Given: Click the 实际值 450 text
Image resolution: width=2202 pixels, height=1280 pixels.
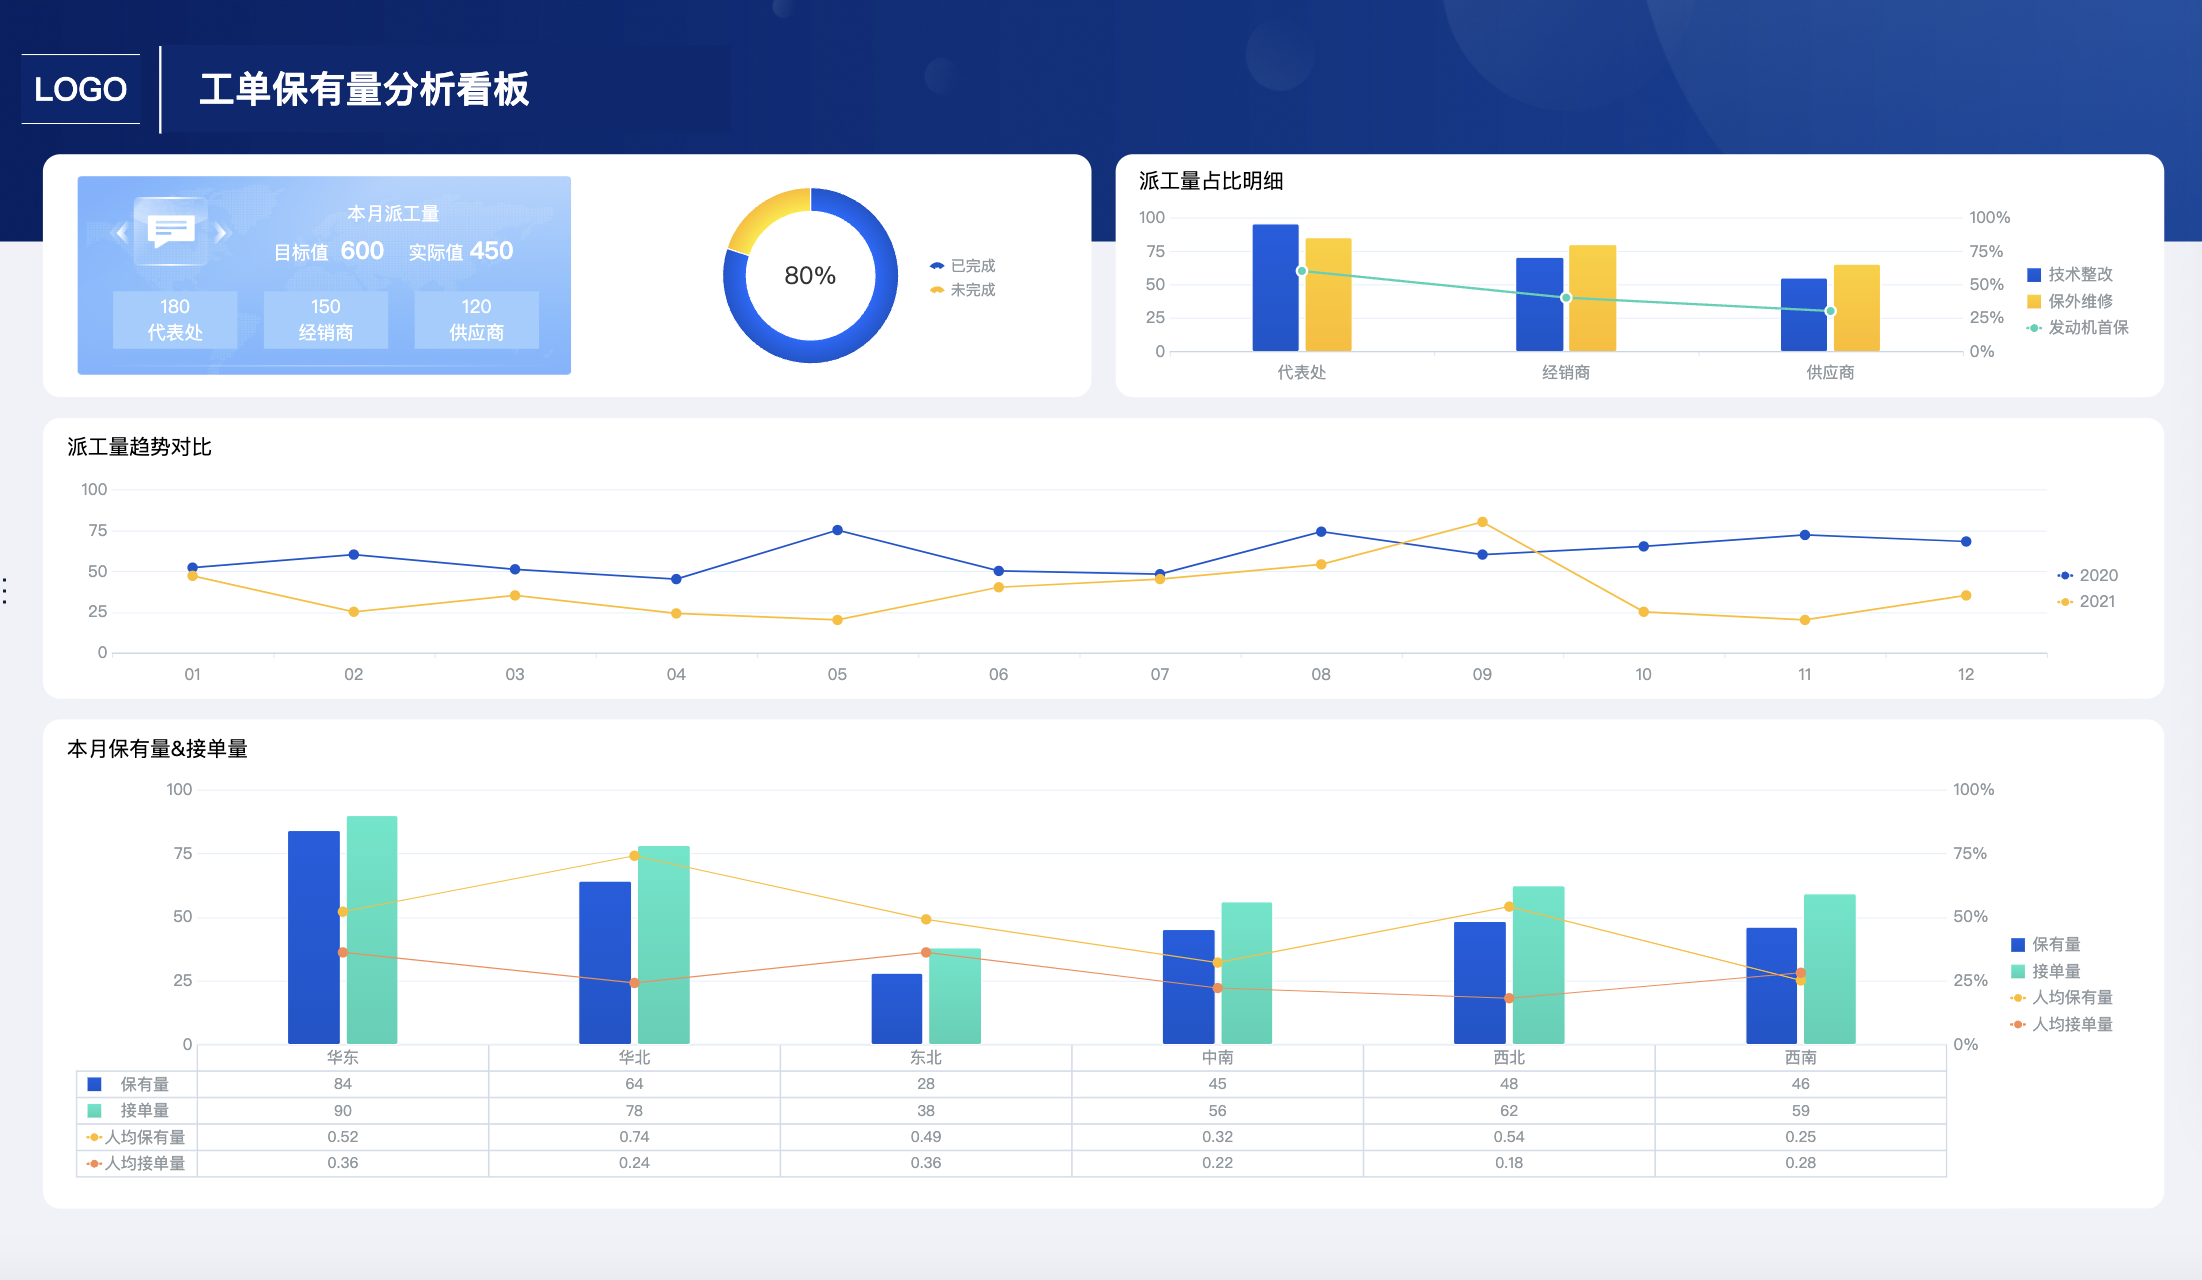Looking at the screenshot, I should pos(461,251).
